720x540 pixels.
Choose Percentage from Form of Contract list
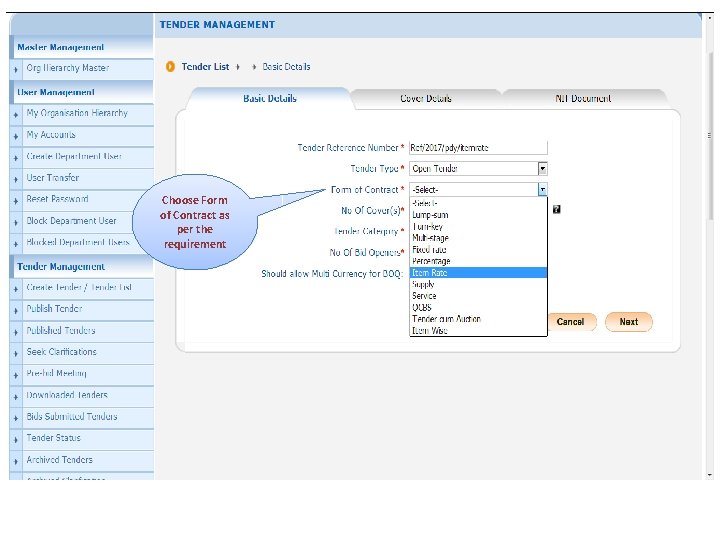478,261
